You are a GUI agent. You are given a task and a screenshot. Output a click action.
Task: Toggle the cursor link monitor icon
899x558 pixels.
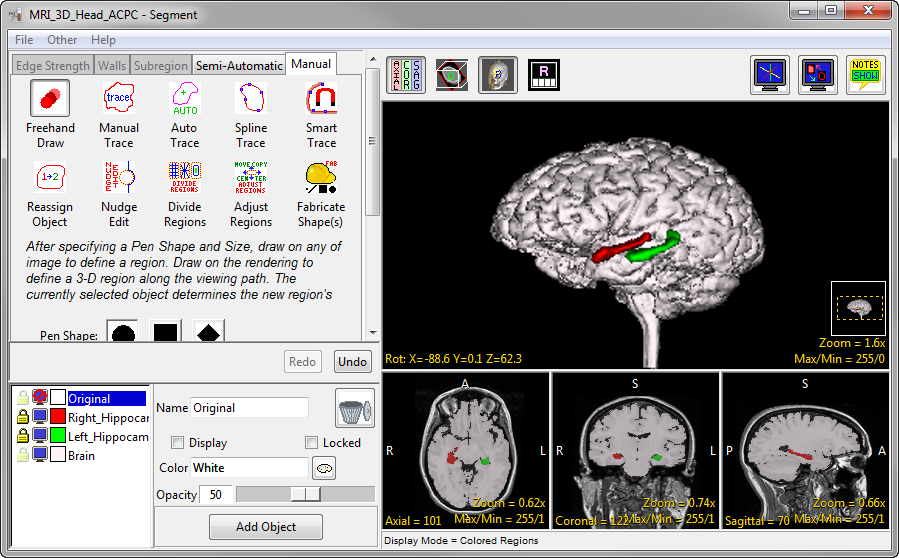770,75
